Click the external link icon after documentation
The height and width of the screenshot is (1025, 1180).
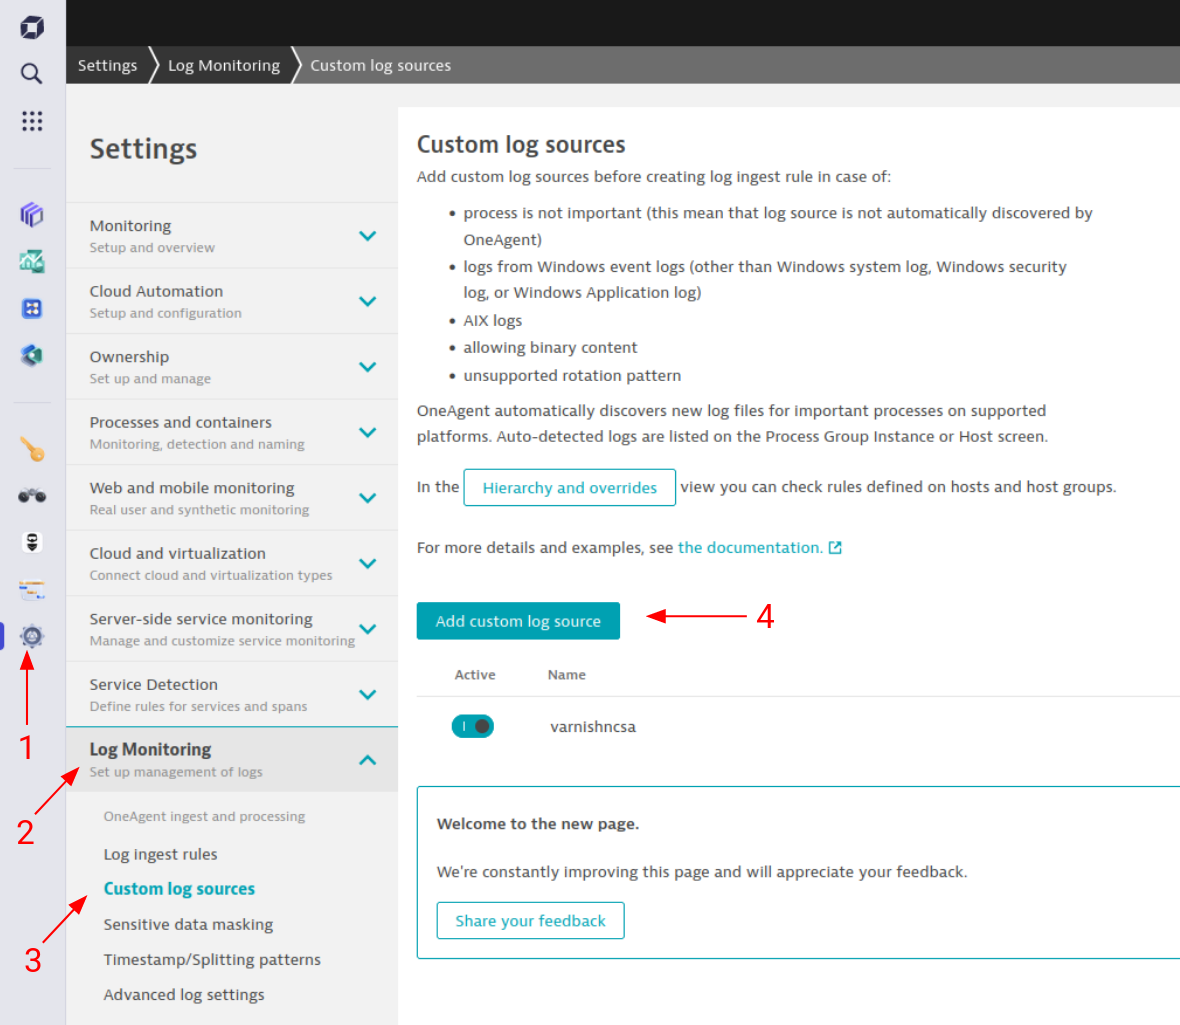[x=835, y=548]
